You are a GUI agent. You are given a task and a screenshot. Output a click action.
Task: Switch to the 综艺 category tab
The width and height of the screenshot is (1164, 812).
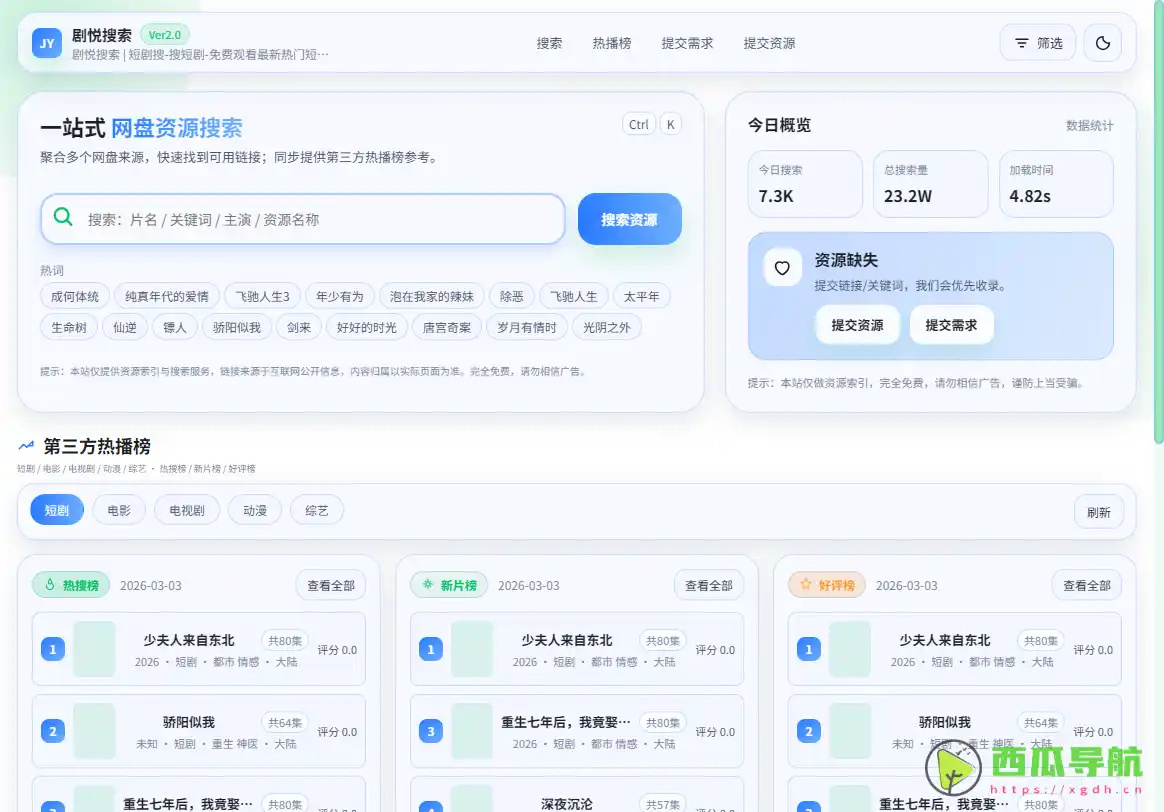[316, 509]
